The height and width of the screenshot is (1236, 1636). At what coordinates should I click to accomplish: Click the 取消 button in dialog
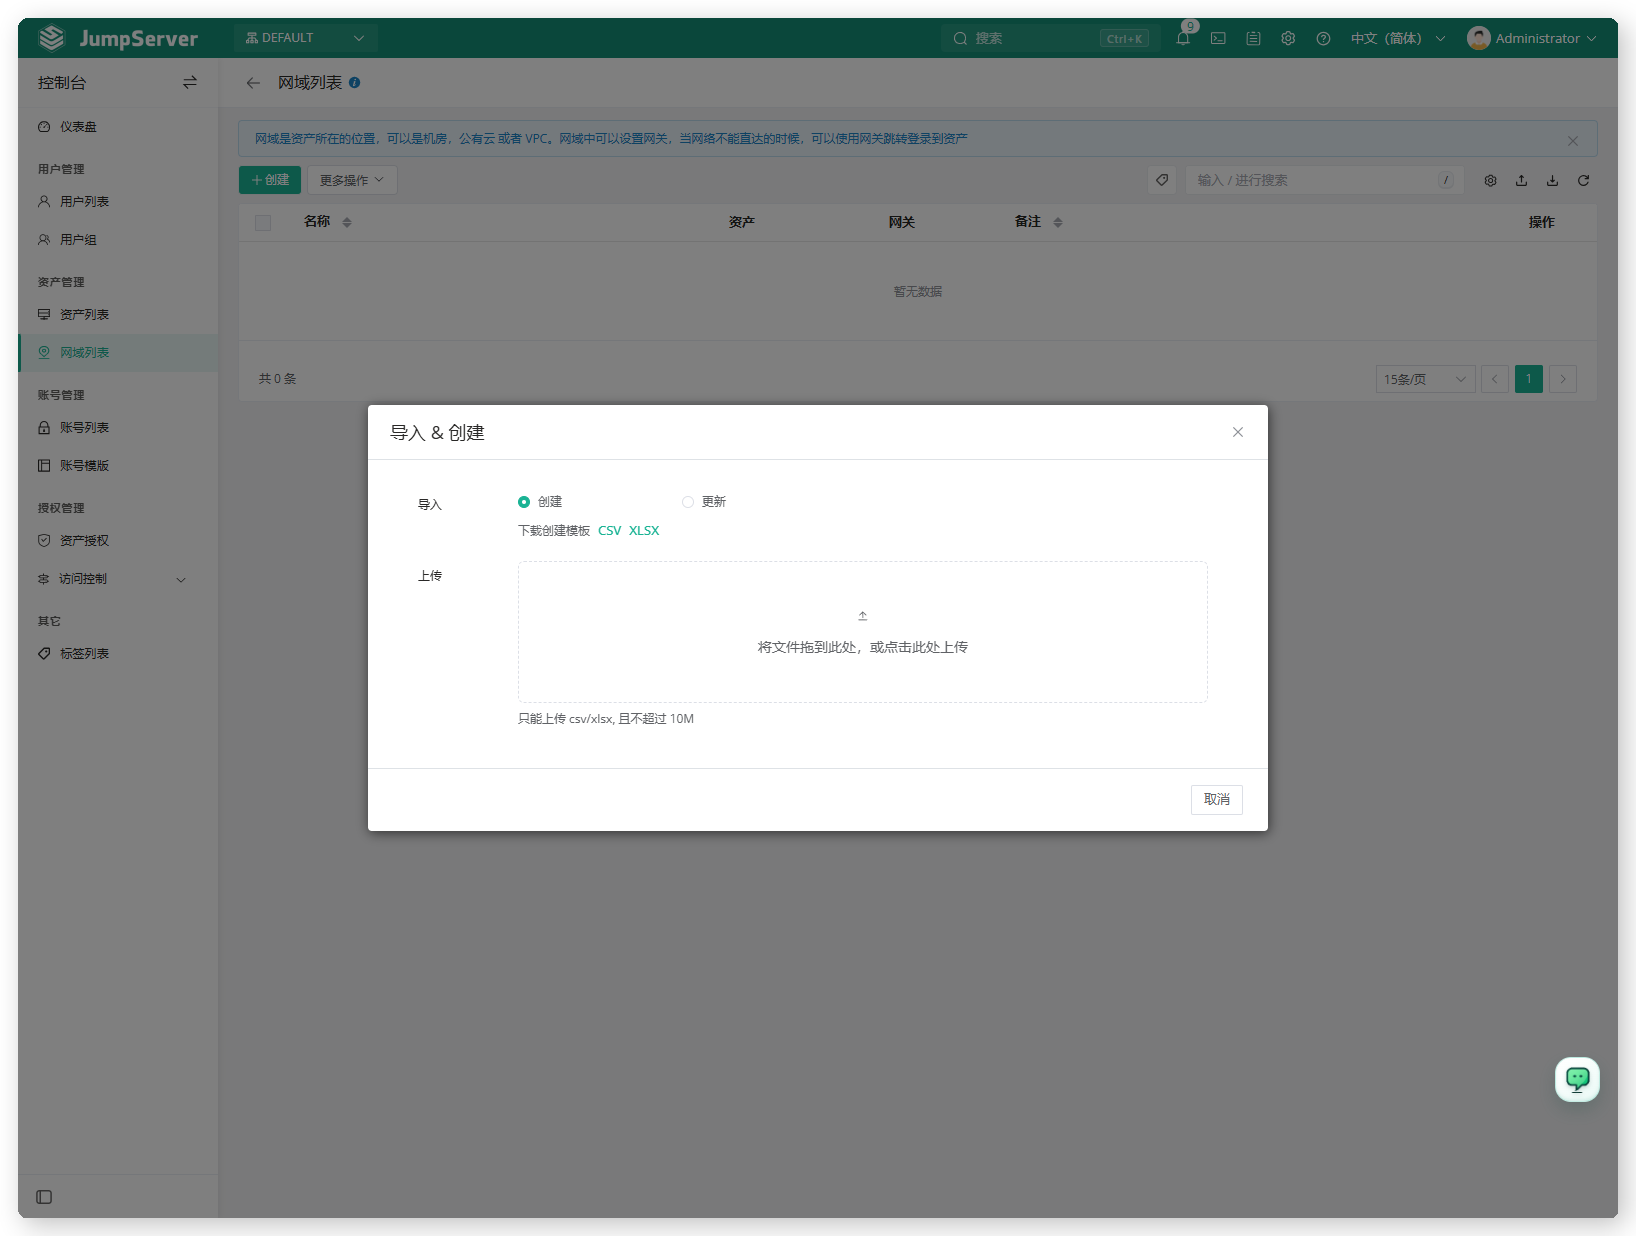pyautogui.click(x=1216, y=800)
